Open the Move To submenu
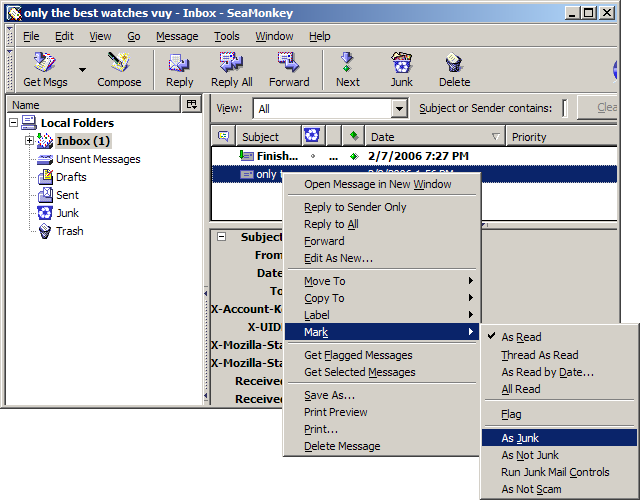640x500 pixels. coord(325,282)
